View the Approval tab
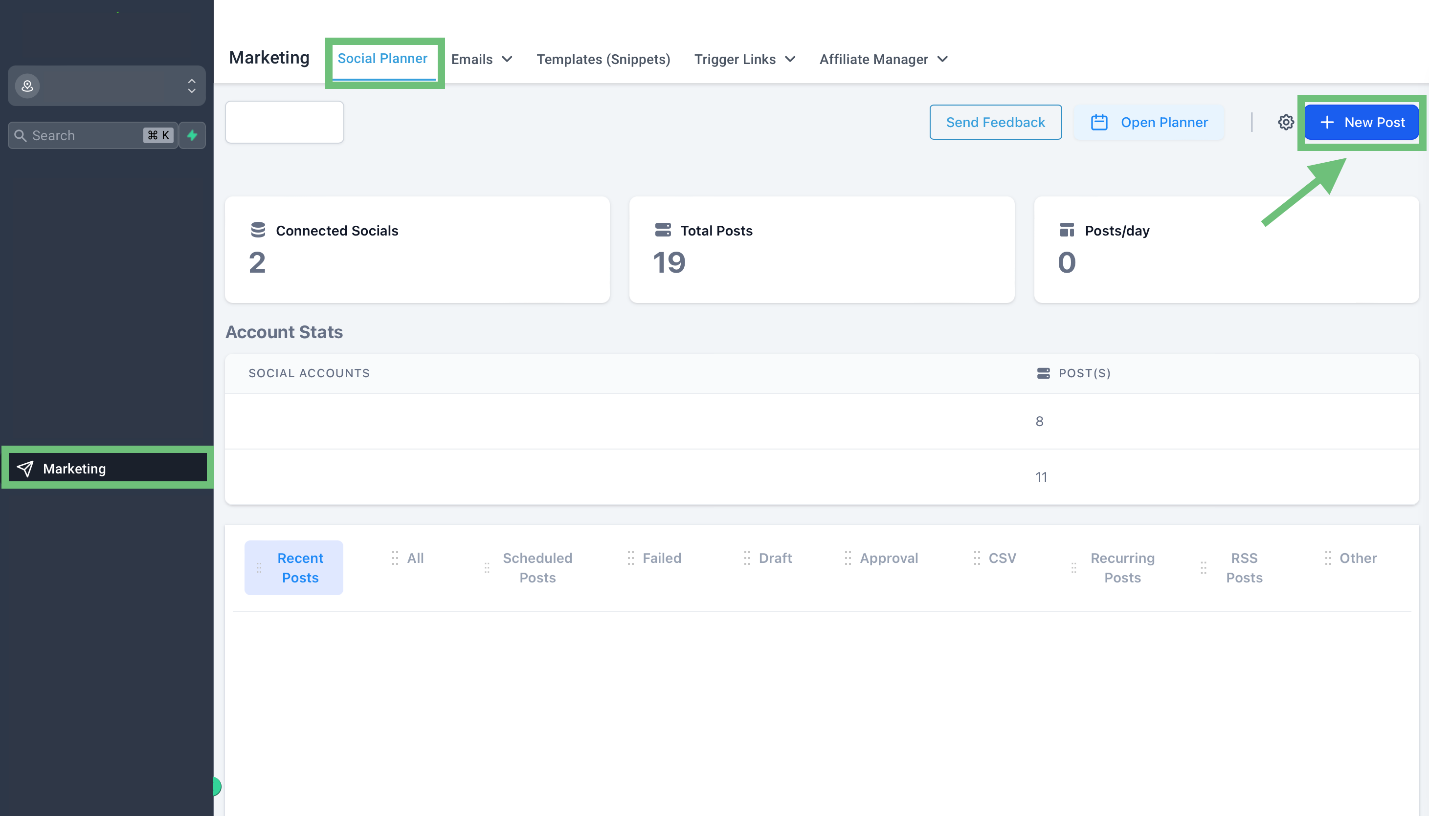Viewport: 1429px width, 816px height. coord(889,558)
